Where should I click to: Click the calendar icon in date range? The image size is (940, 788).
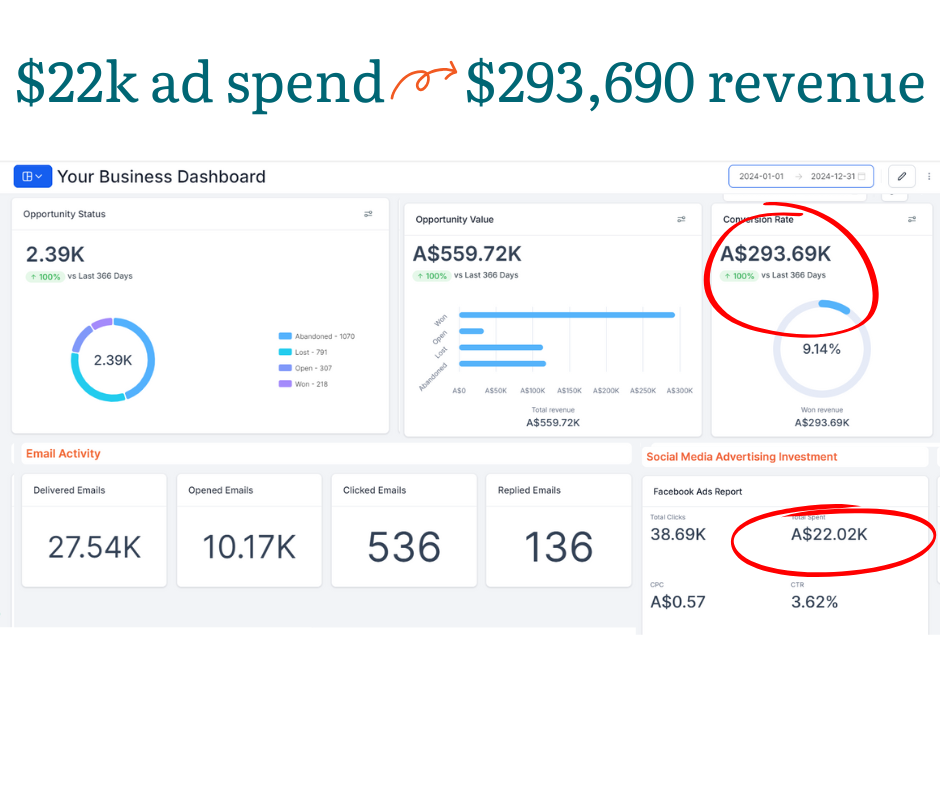click(x=861, y=177)
